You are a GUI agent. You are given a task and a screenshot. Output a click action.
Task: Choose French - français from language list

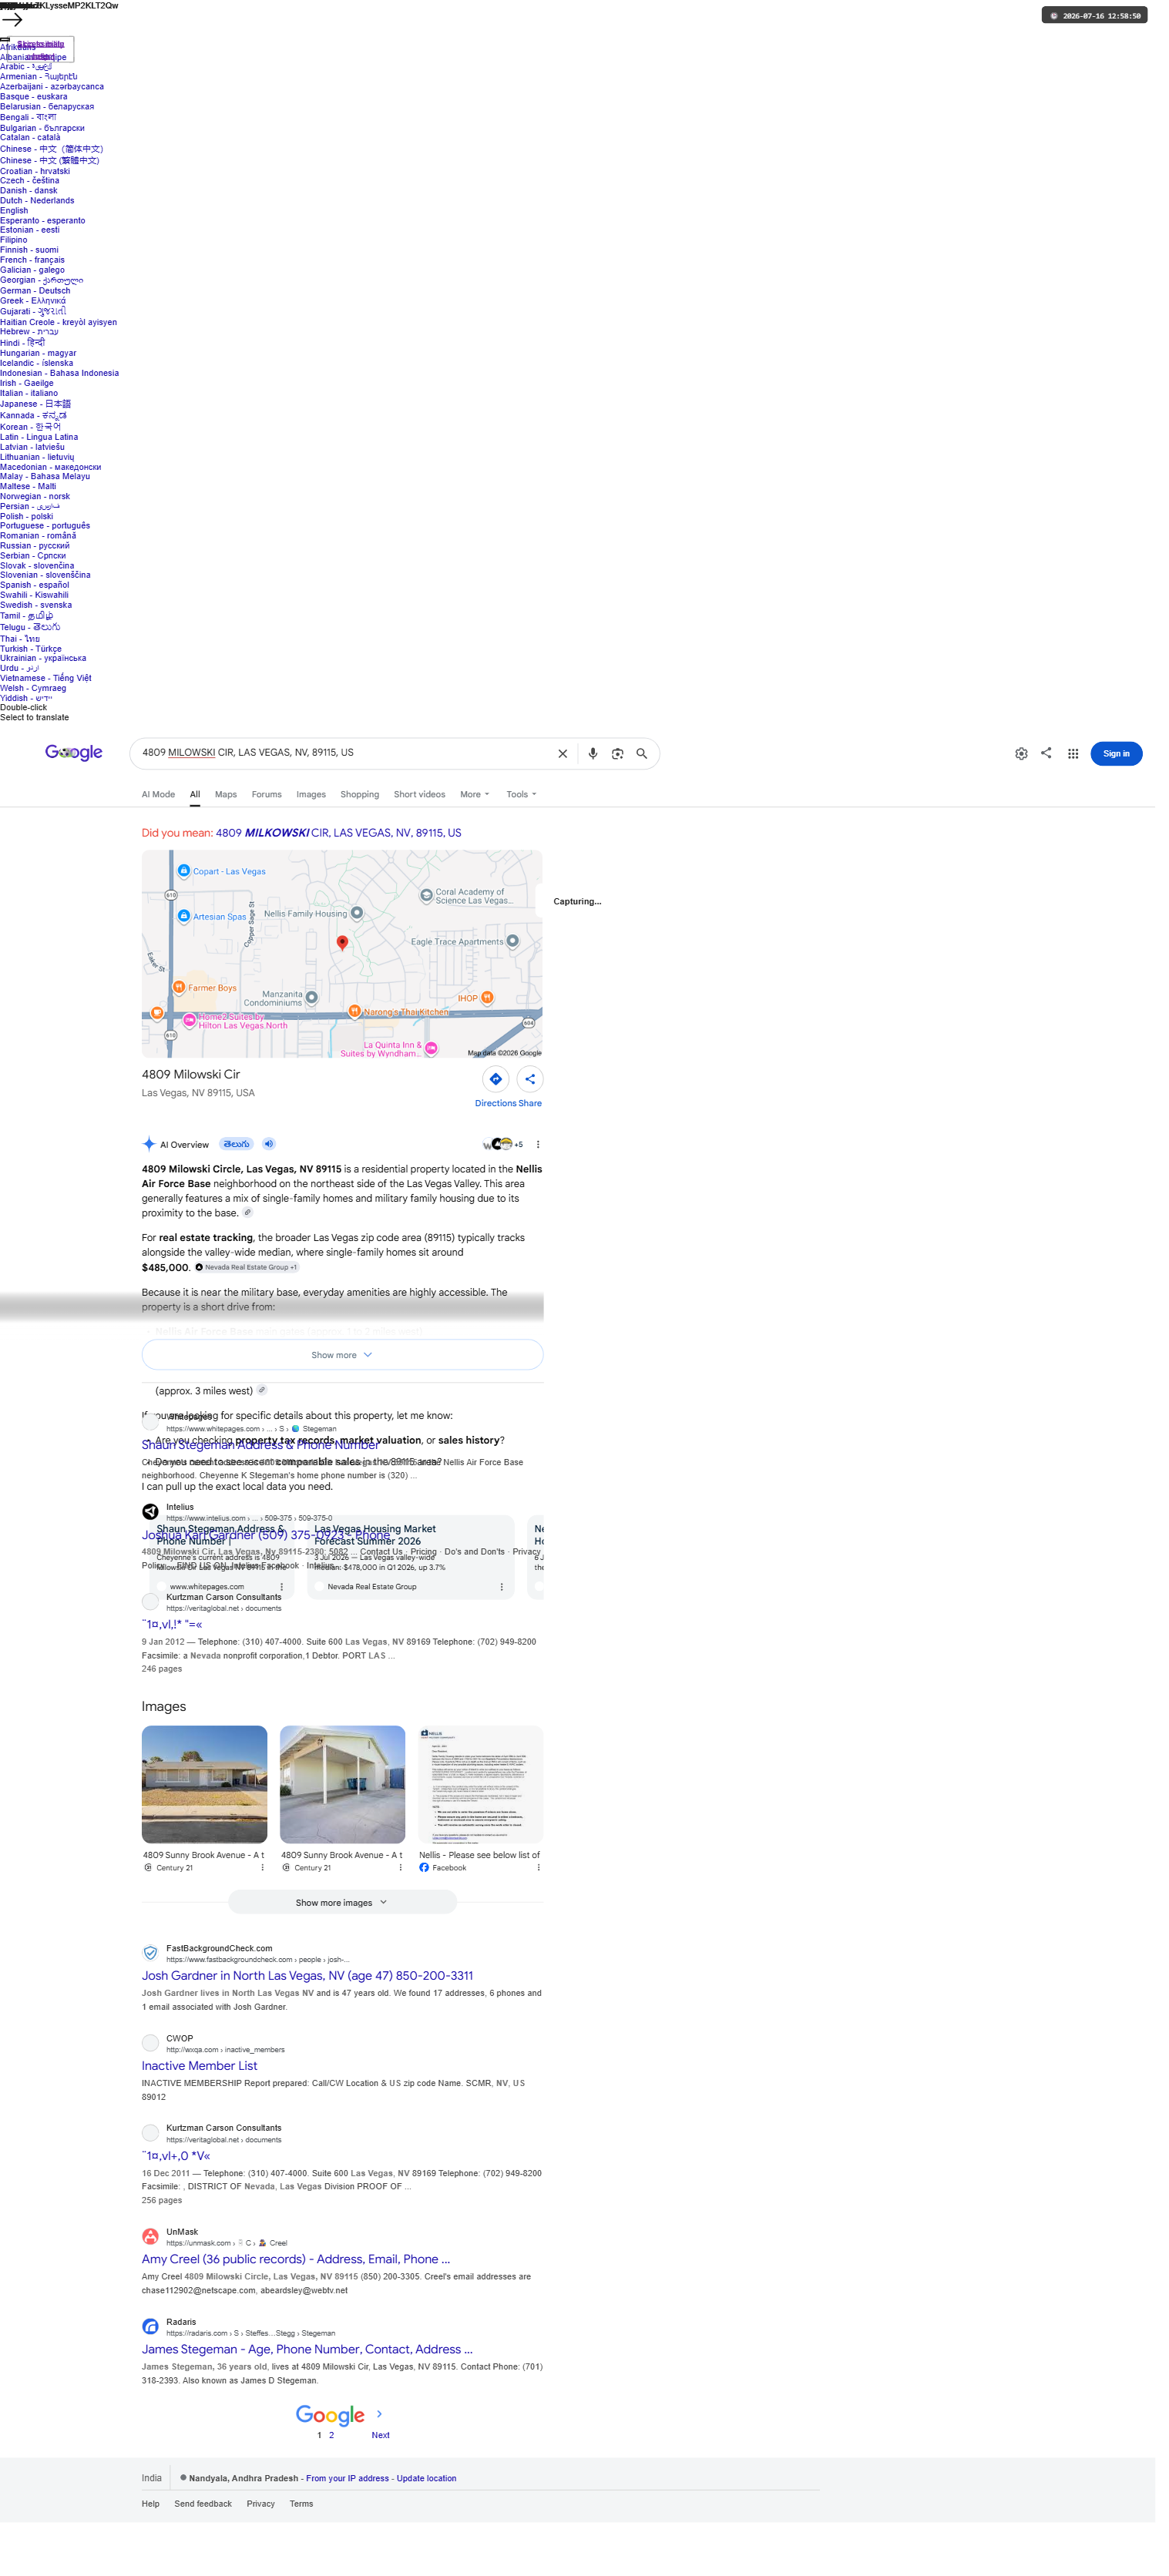[x=33, y=263]
